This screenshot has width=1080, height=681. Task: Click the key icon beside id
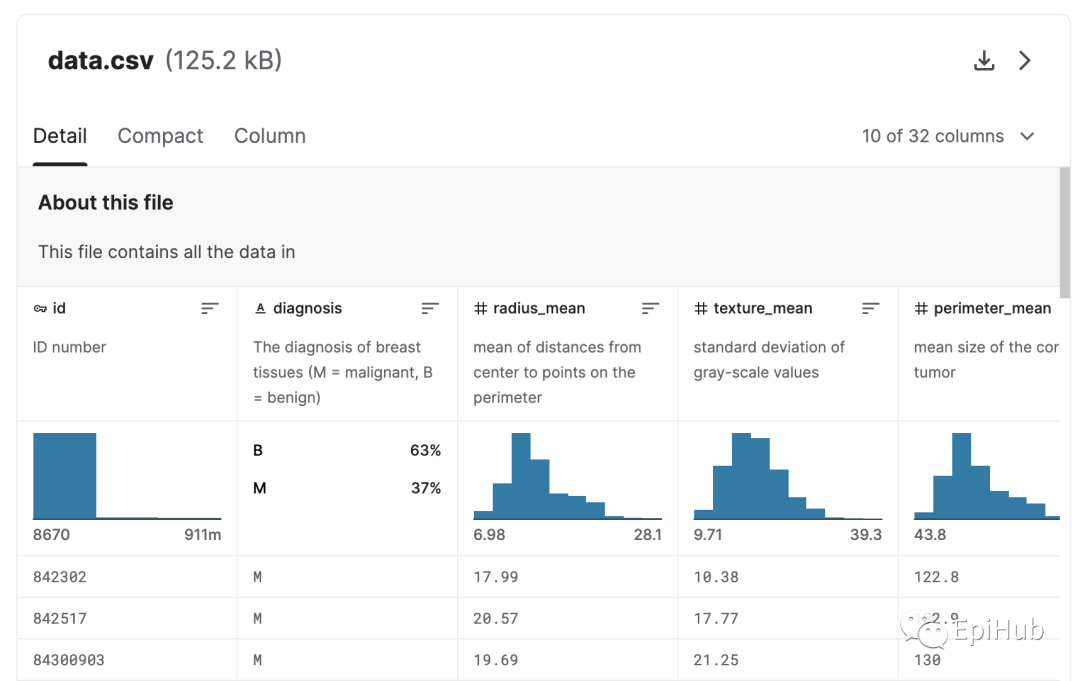[40, 309]
